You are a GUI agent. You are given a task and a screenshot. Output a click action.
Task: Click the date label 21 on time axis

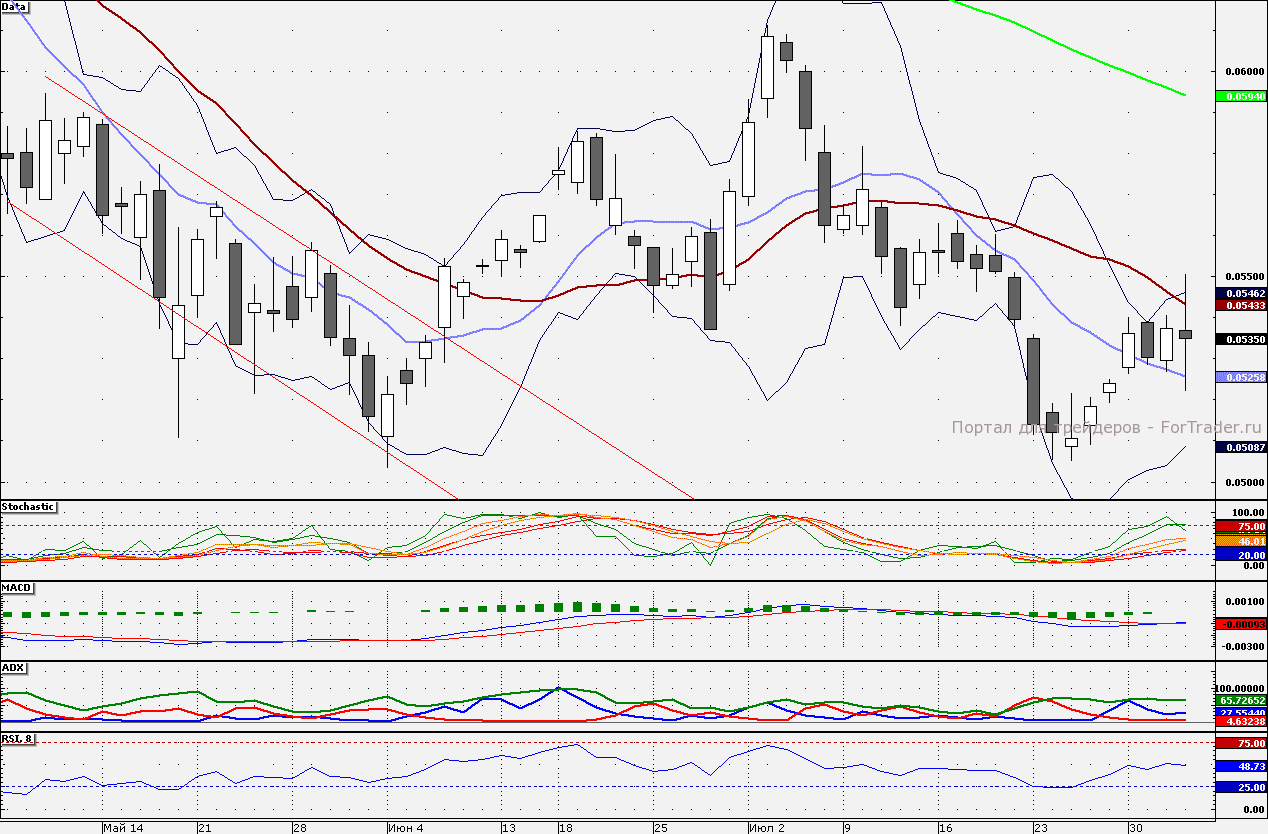click(204, 828)
